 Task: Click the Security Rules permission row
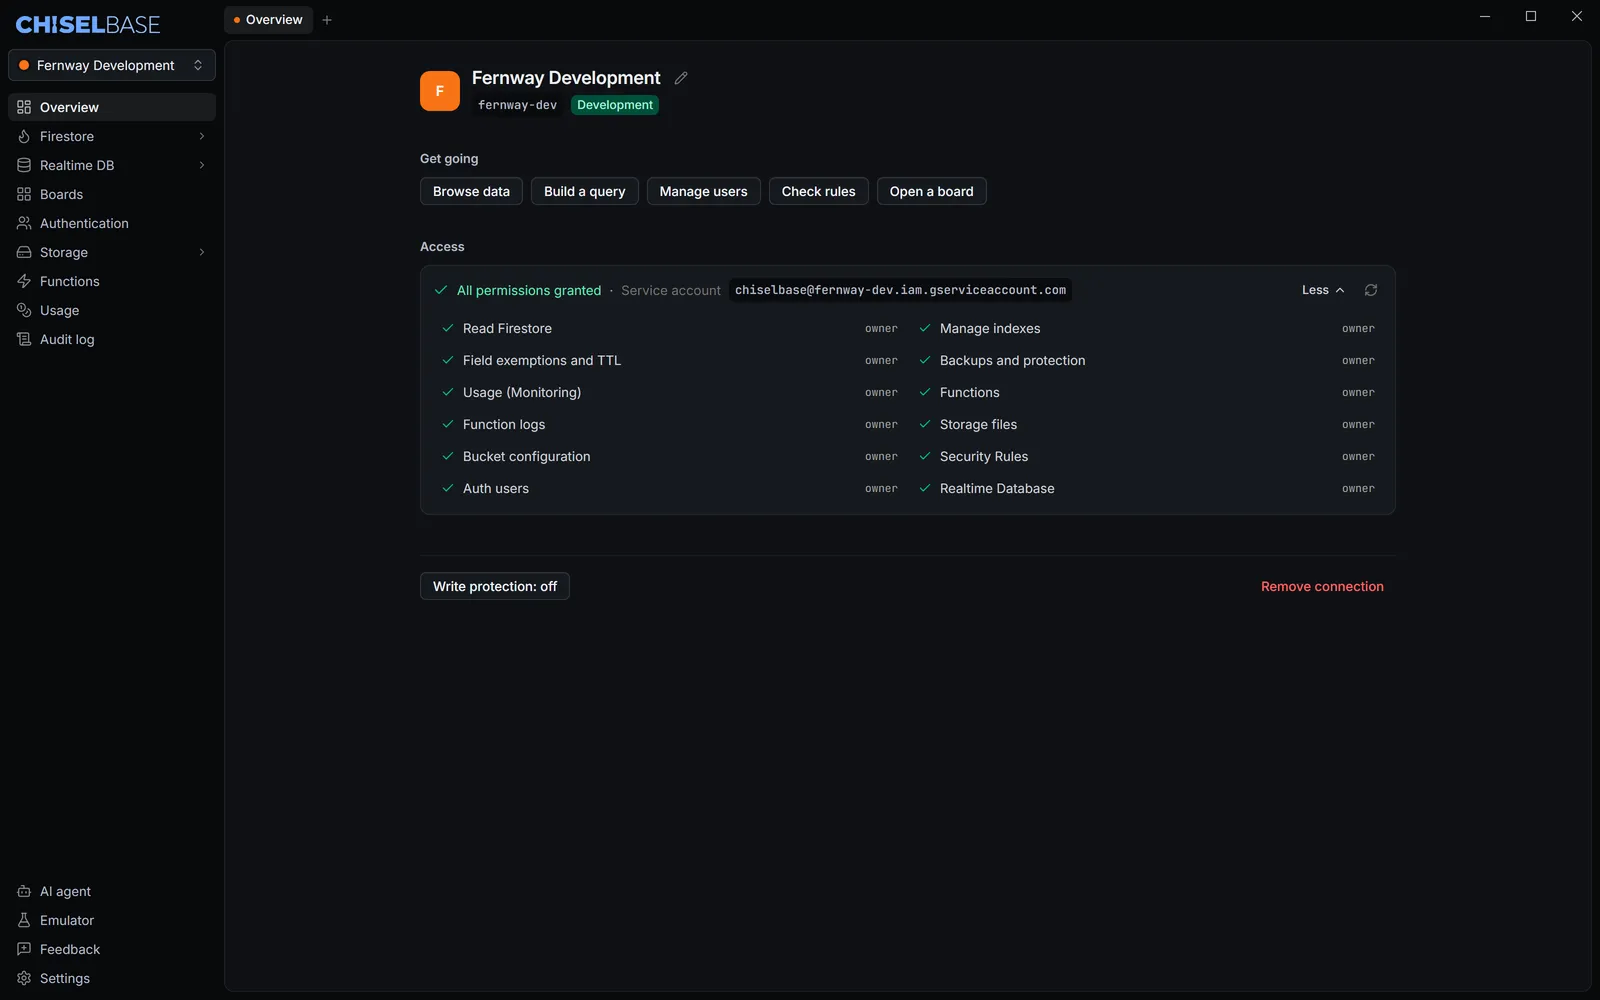1147,456
